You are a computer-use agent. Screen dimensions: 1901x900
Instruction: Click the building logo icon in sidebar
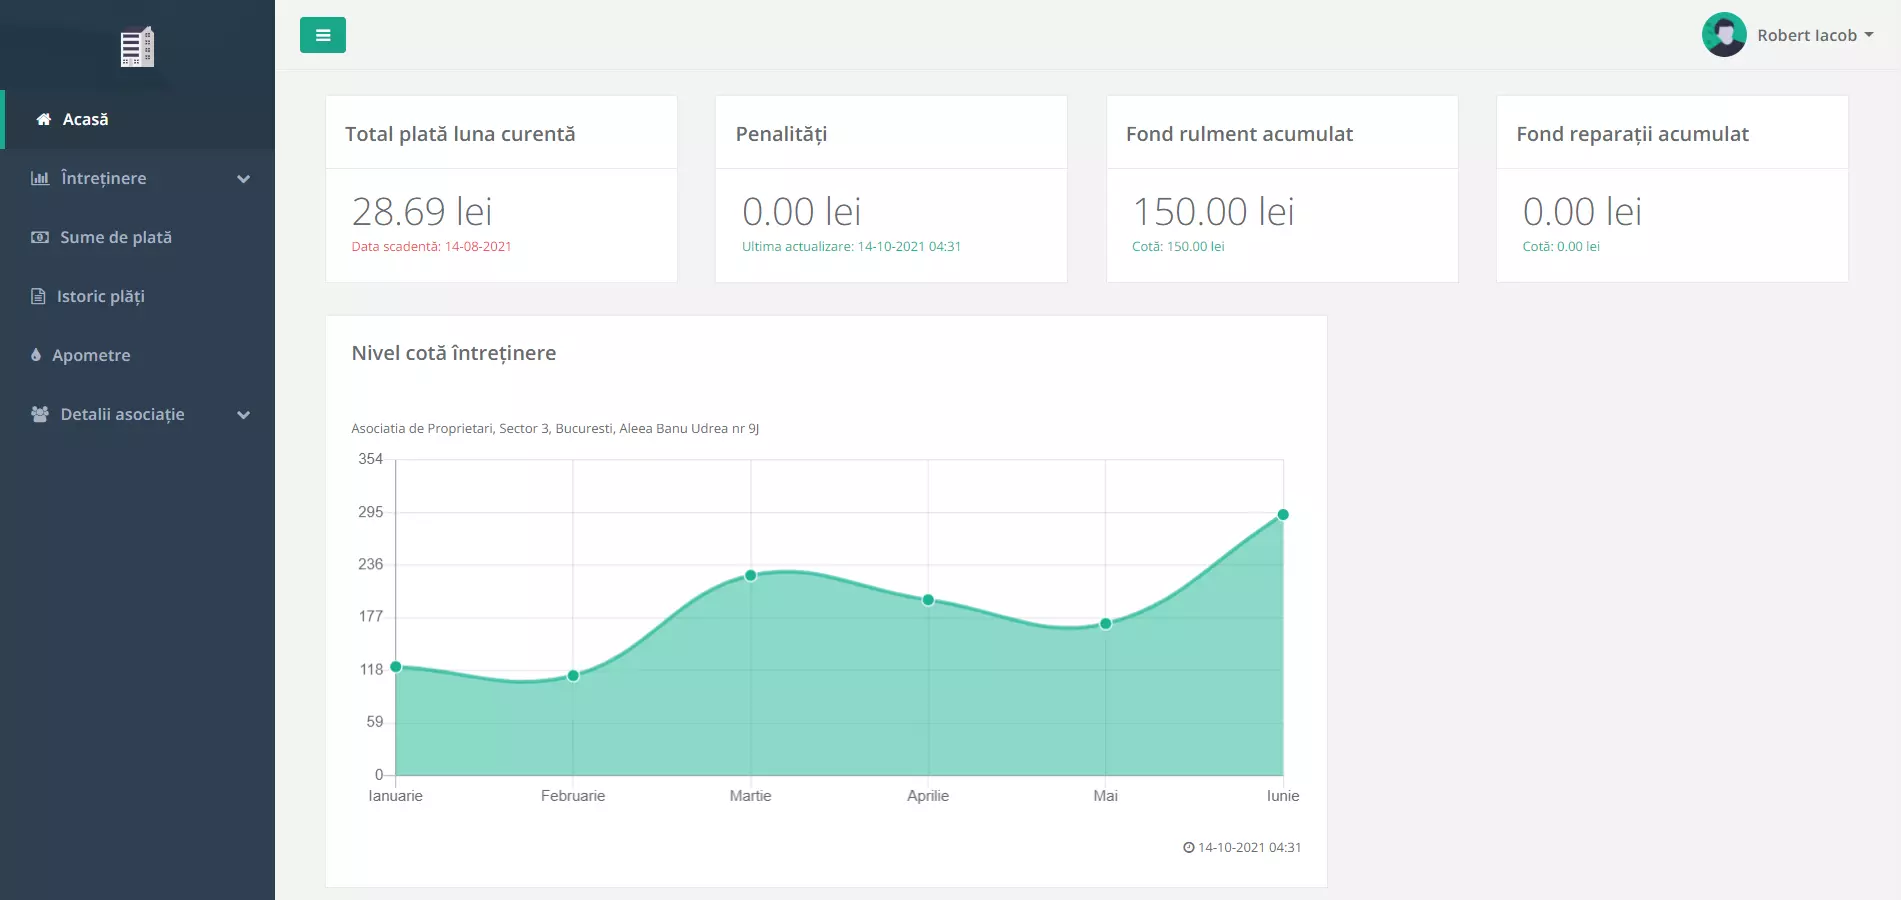point(137,47)
